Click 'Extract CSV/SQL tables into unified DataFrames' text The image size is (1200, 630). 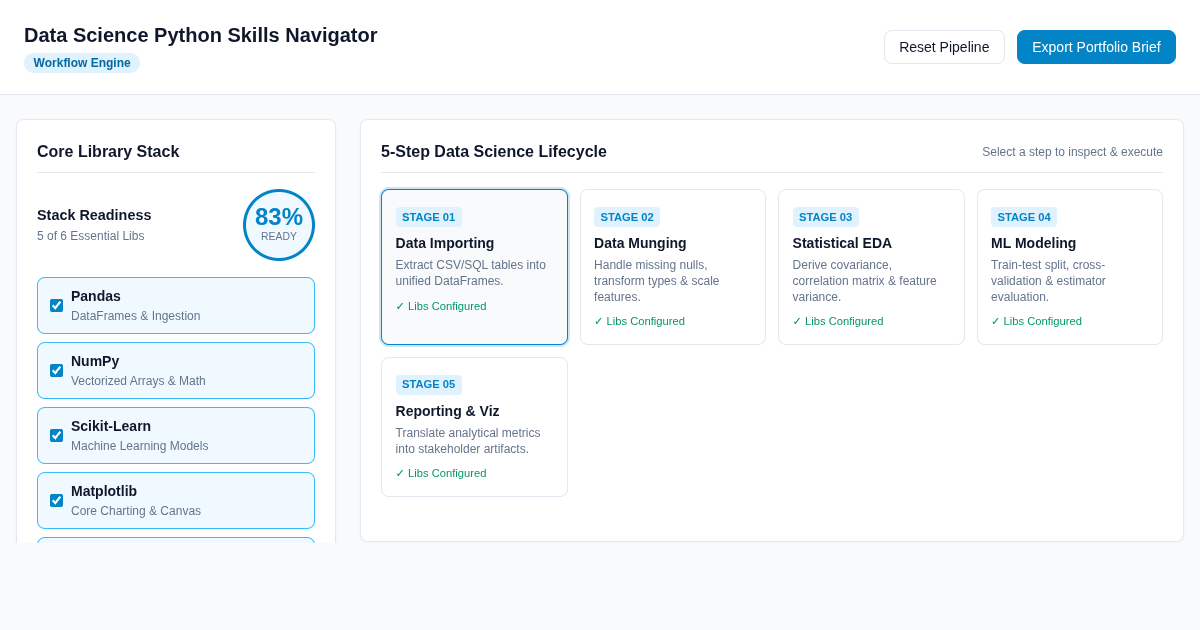(471, 273)
